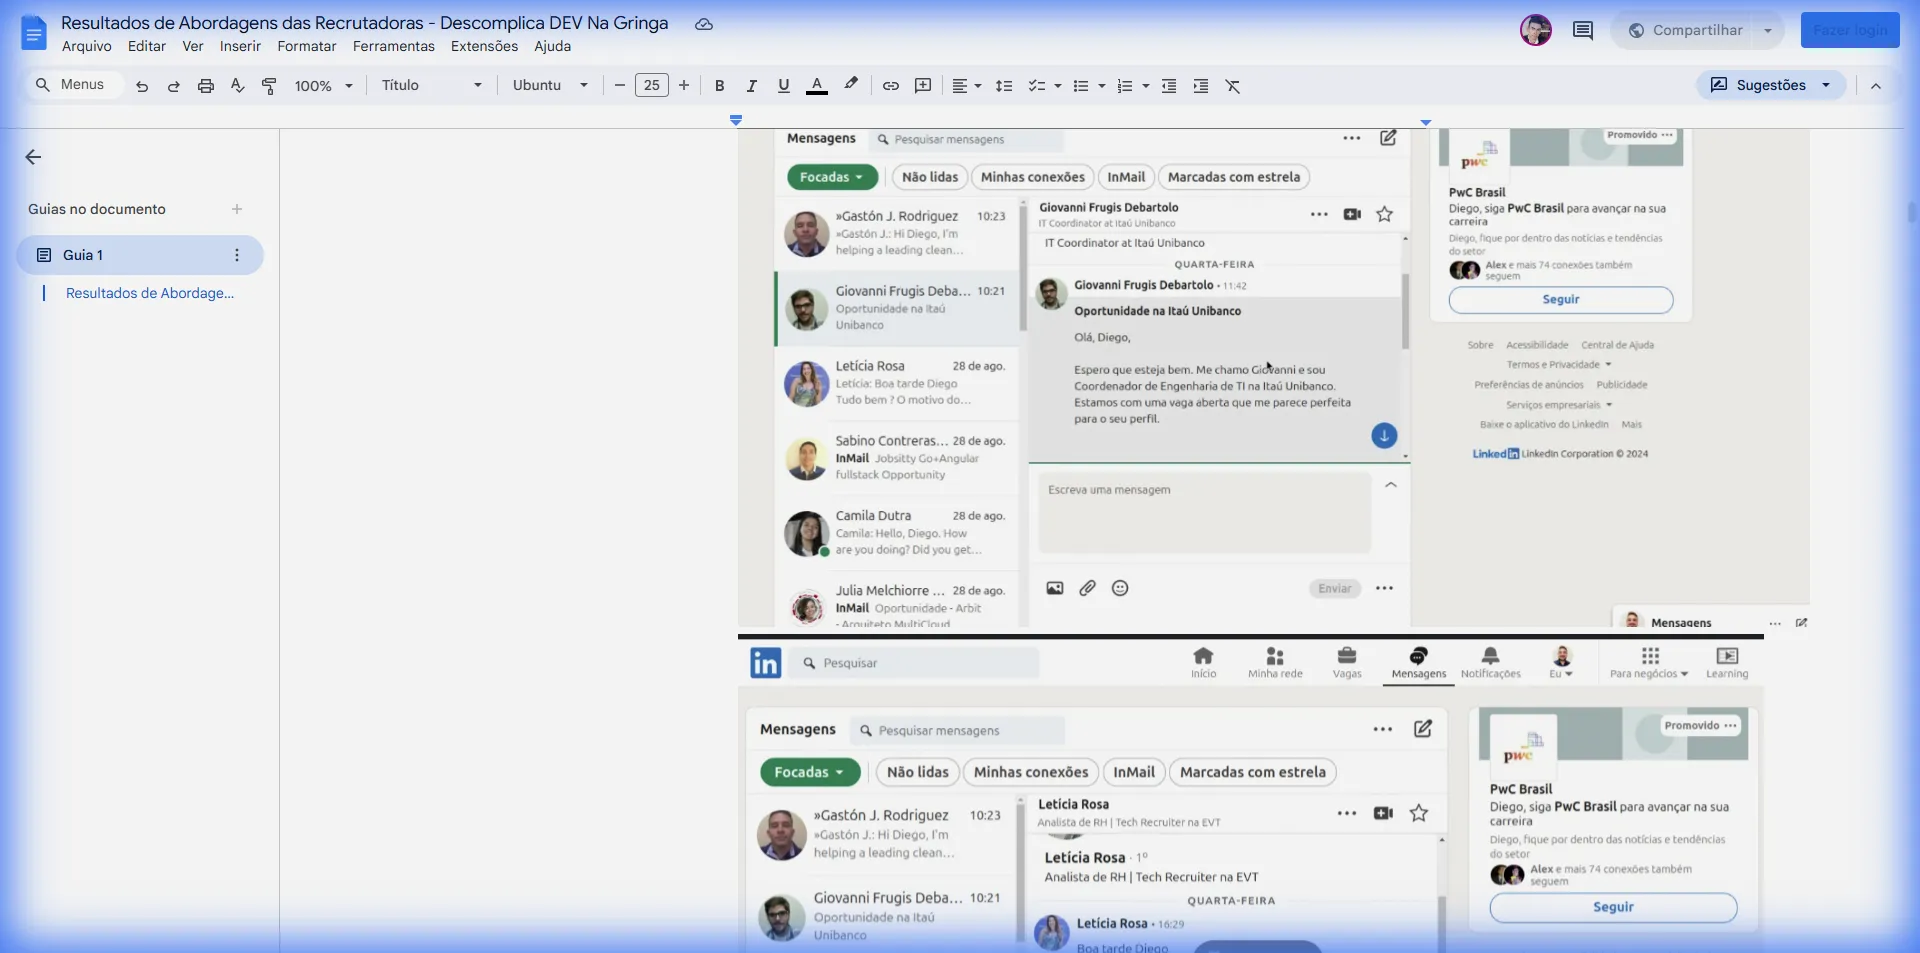Run spelling and grammar check icon
Viewport: 1920px width, 953px height.
[237, 86]
